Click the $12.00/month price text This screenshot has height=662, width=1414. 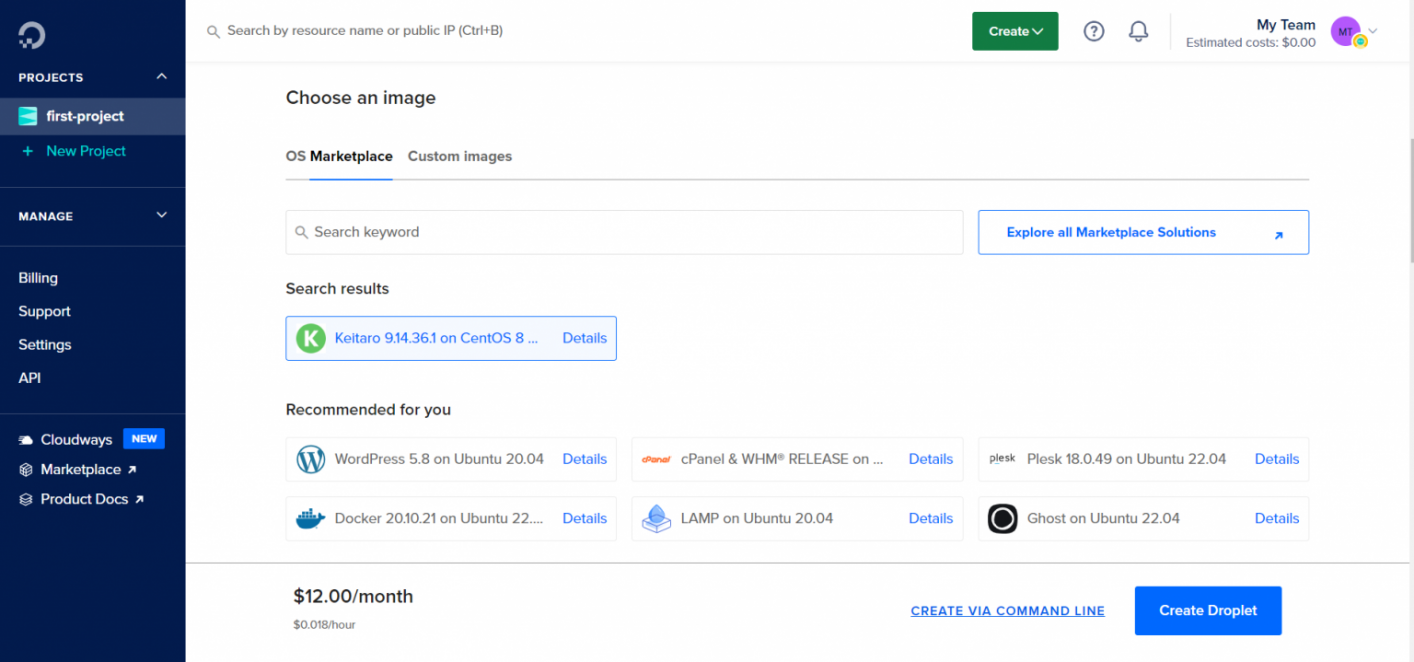click(353, 596)
